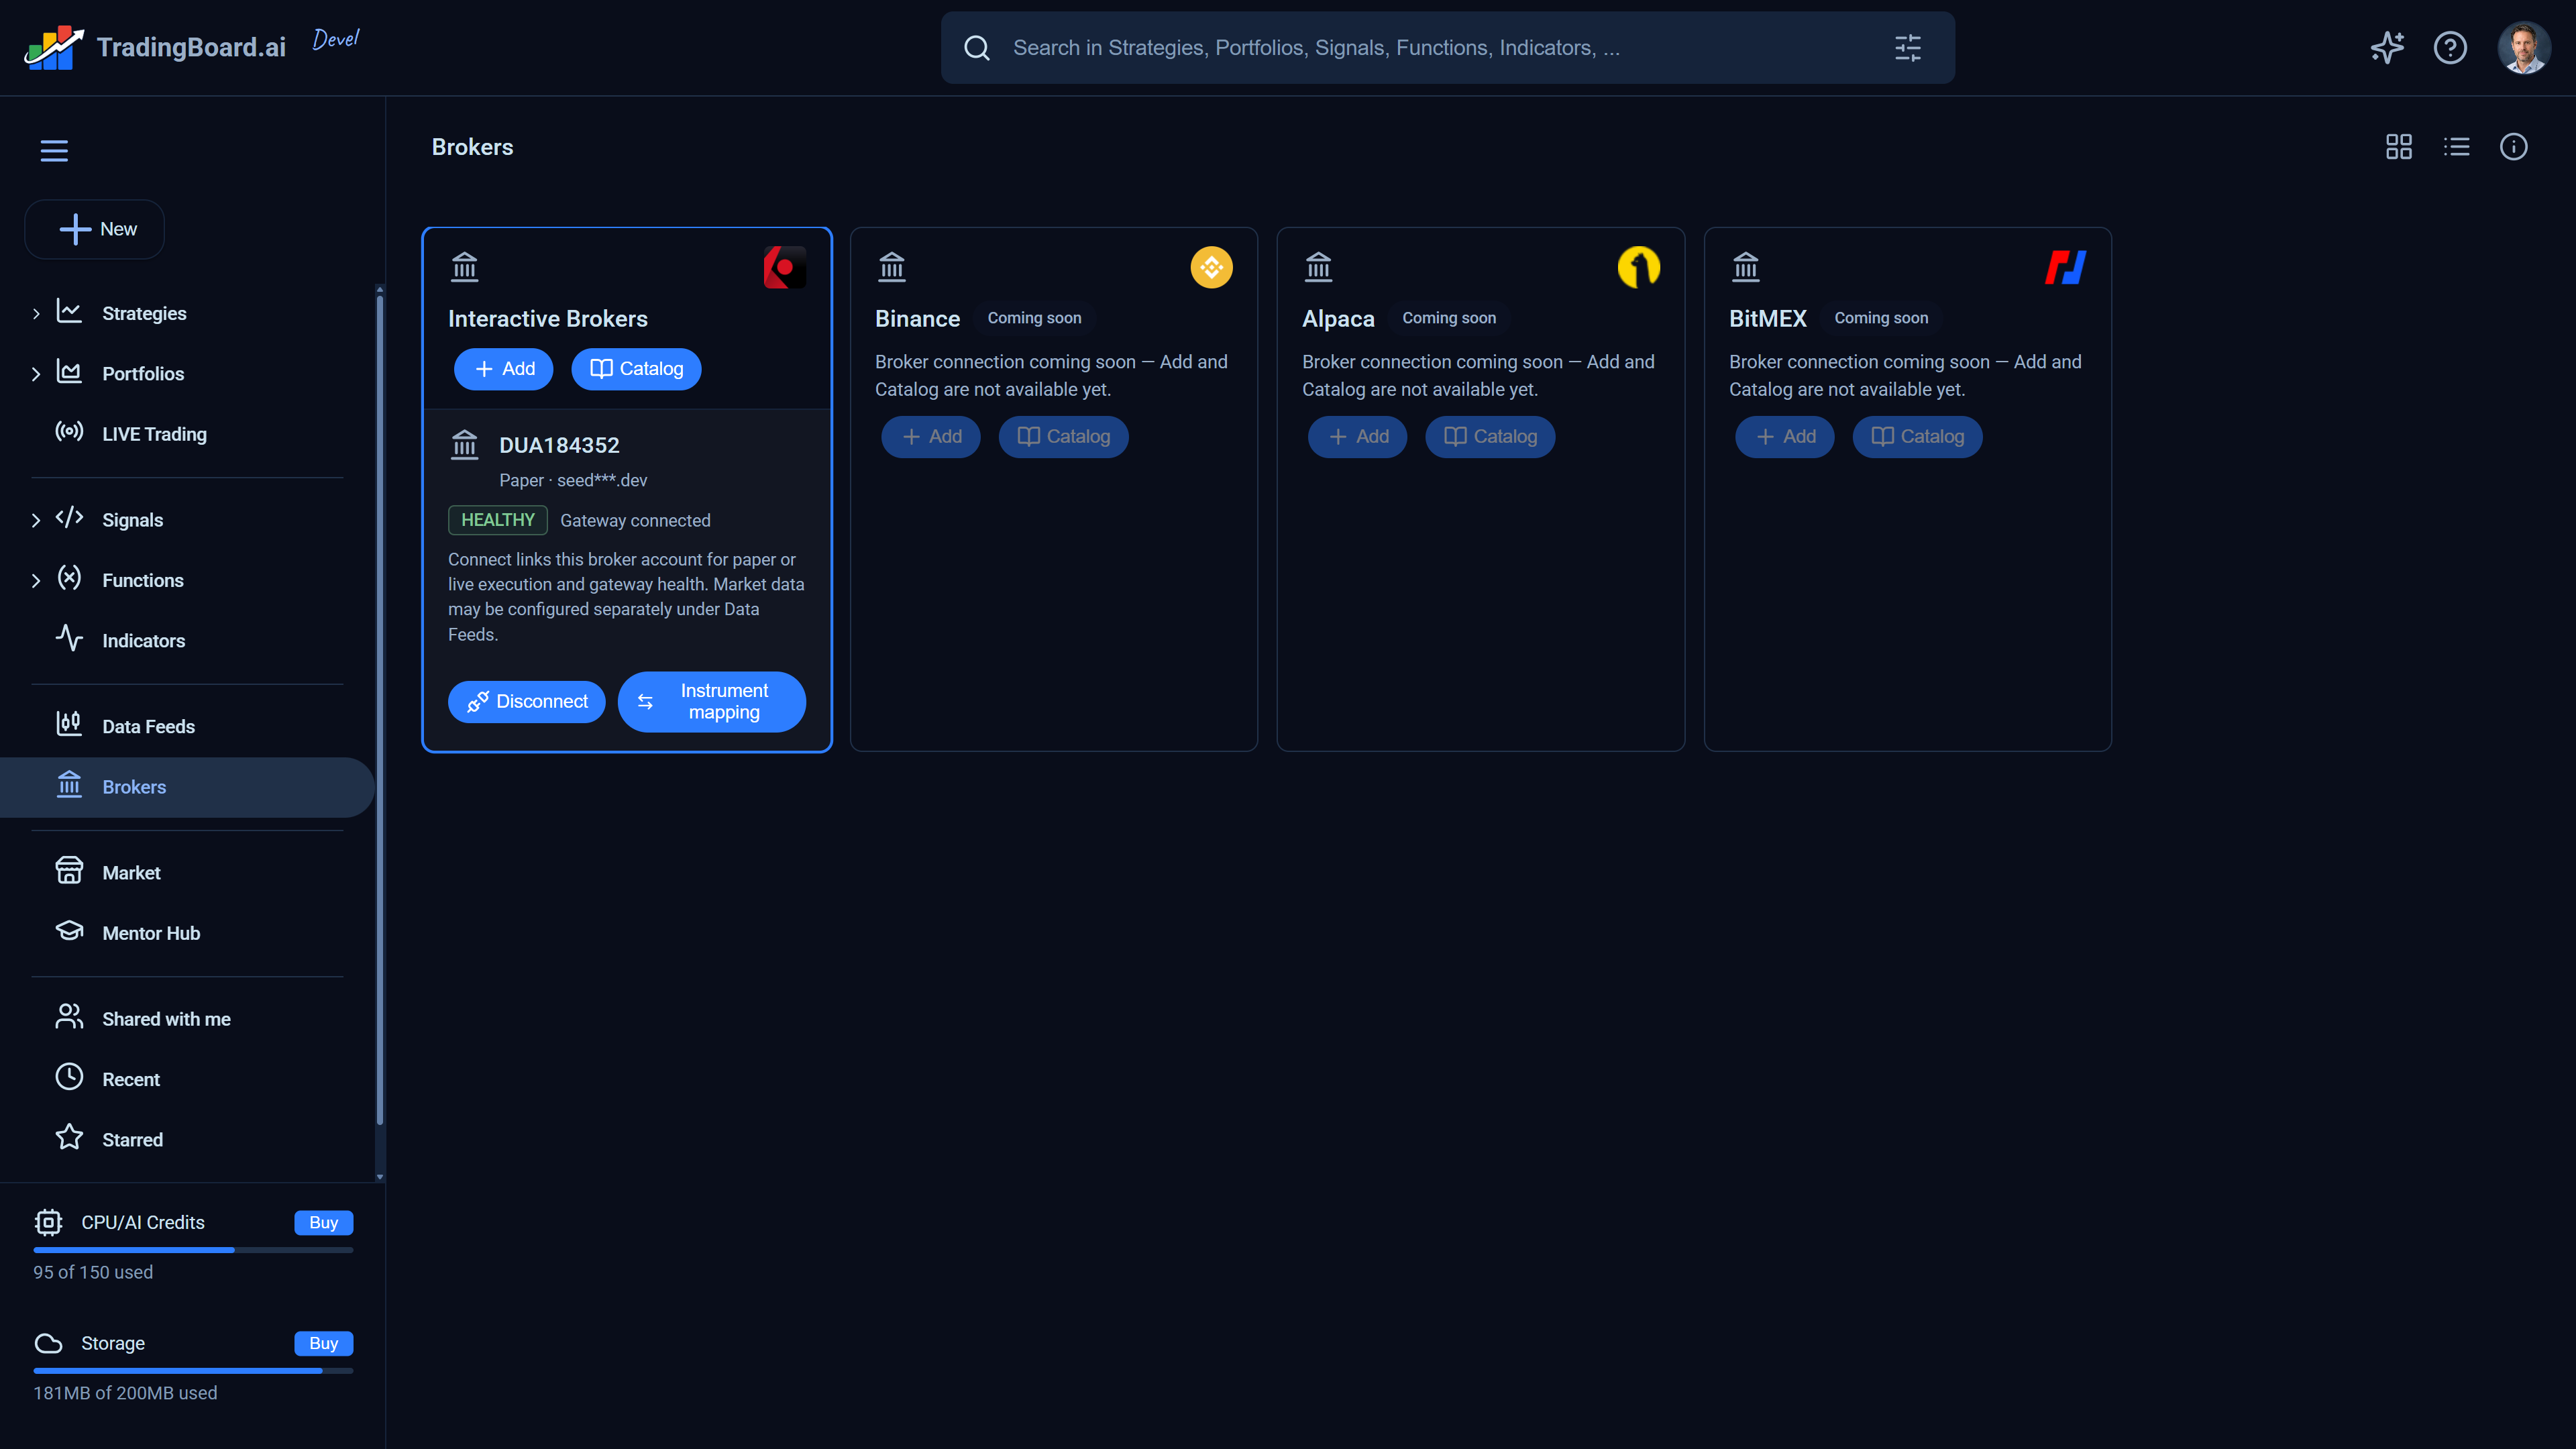Click the Alpaca llama logo
Viewport: 2576px width, 1449px height.
click(1638, 267)
